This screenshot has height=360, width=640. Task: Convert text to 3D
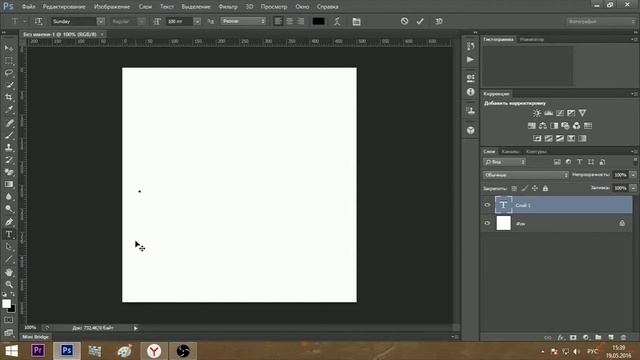click(439, 21)
